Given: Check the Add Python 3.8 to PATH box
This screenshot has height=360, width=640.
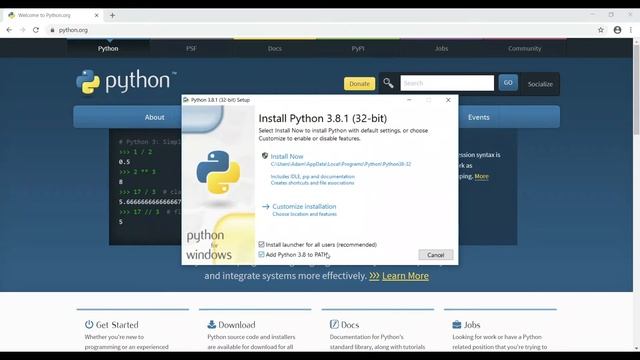Looking at the screenshot, I should [x=261, y=254].
